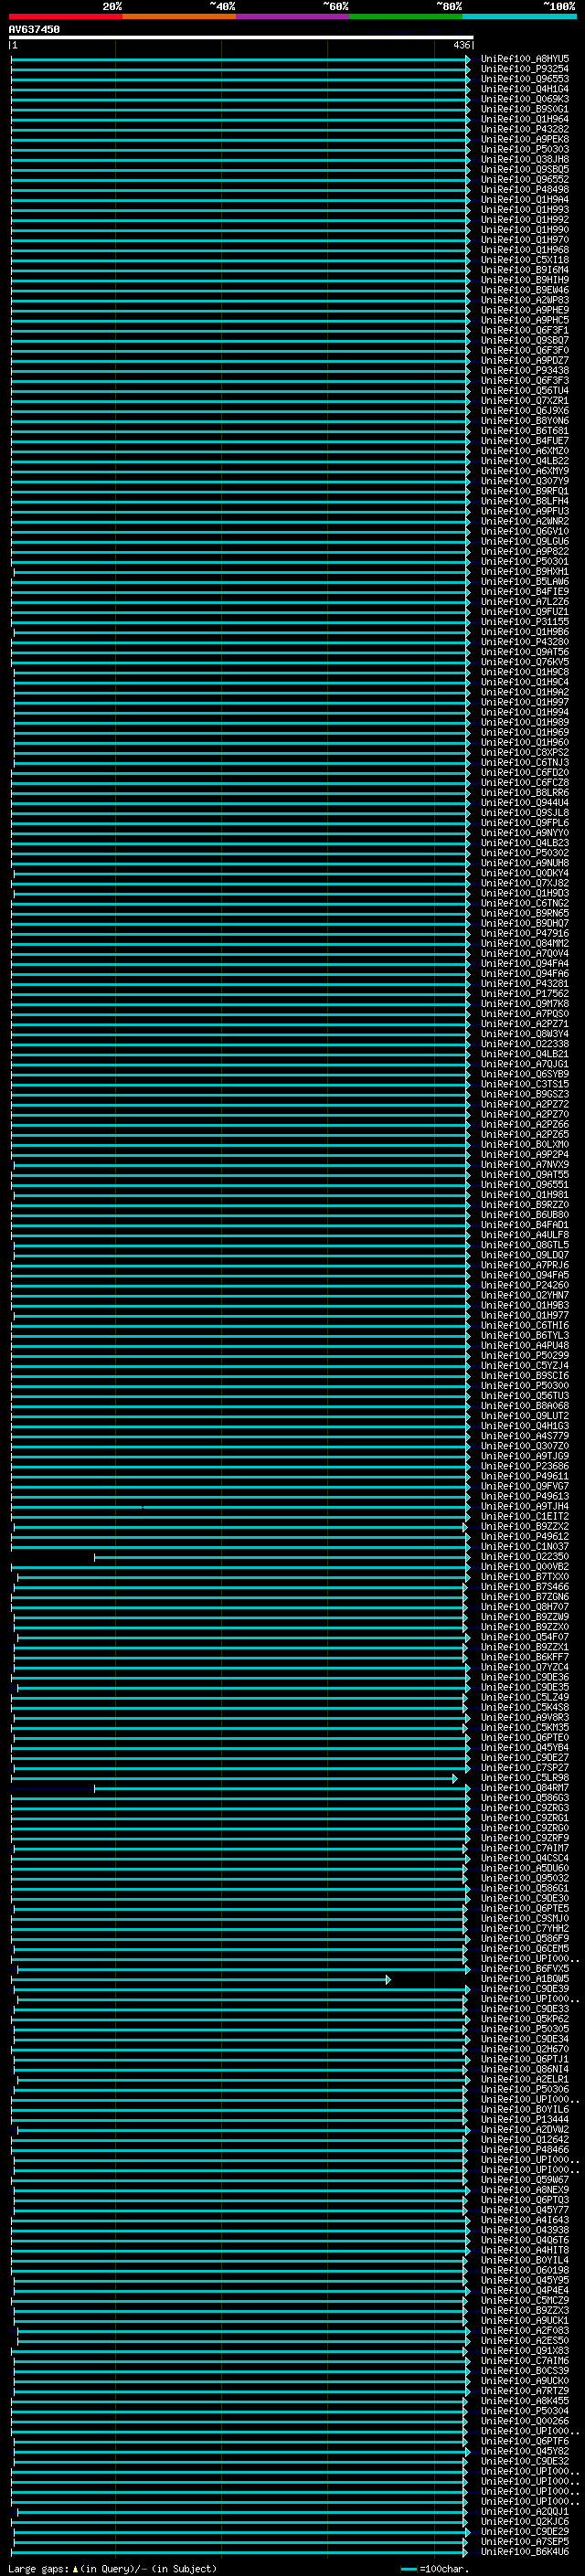Select the cyan ~100% legend segment
This screenshot has width=585, height=2576.
click(x=520, y=16)
